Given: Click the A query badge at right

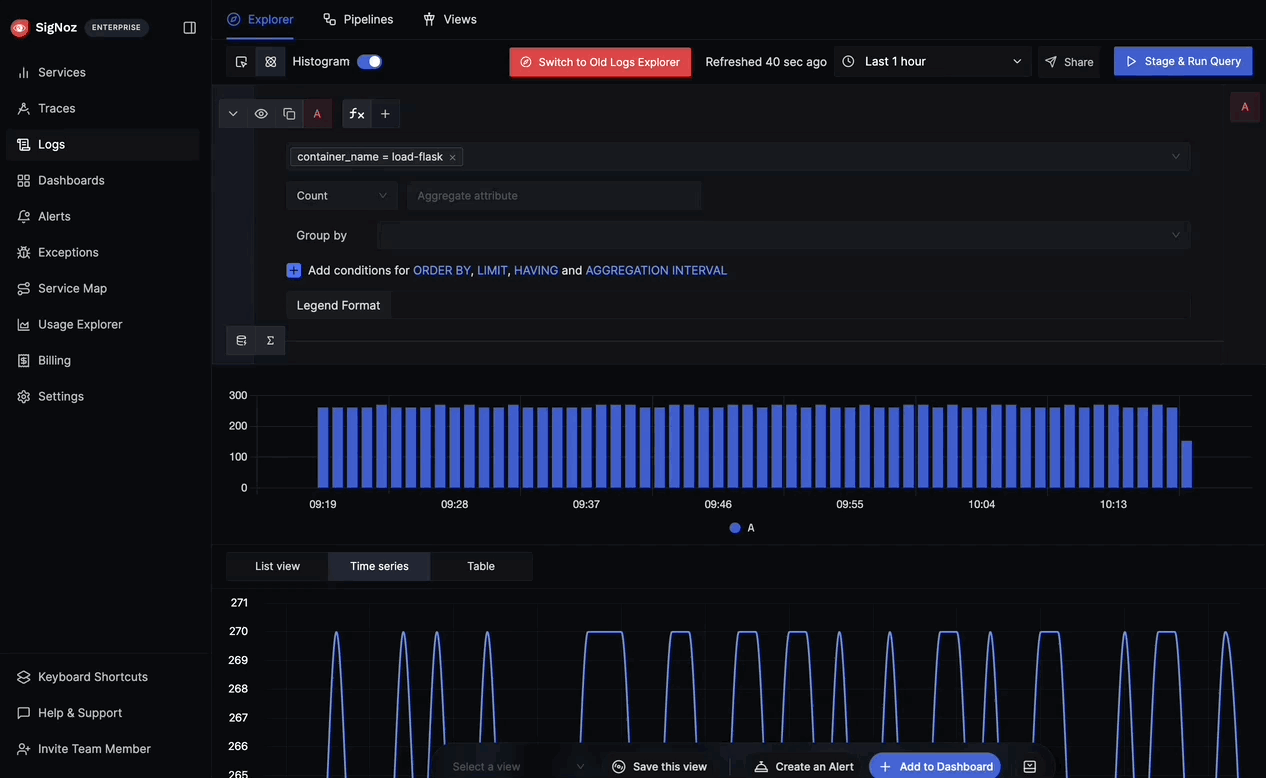Looking at the screenshot, I should (1245, 107).
